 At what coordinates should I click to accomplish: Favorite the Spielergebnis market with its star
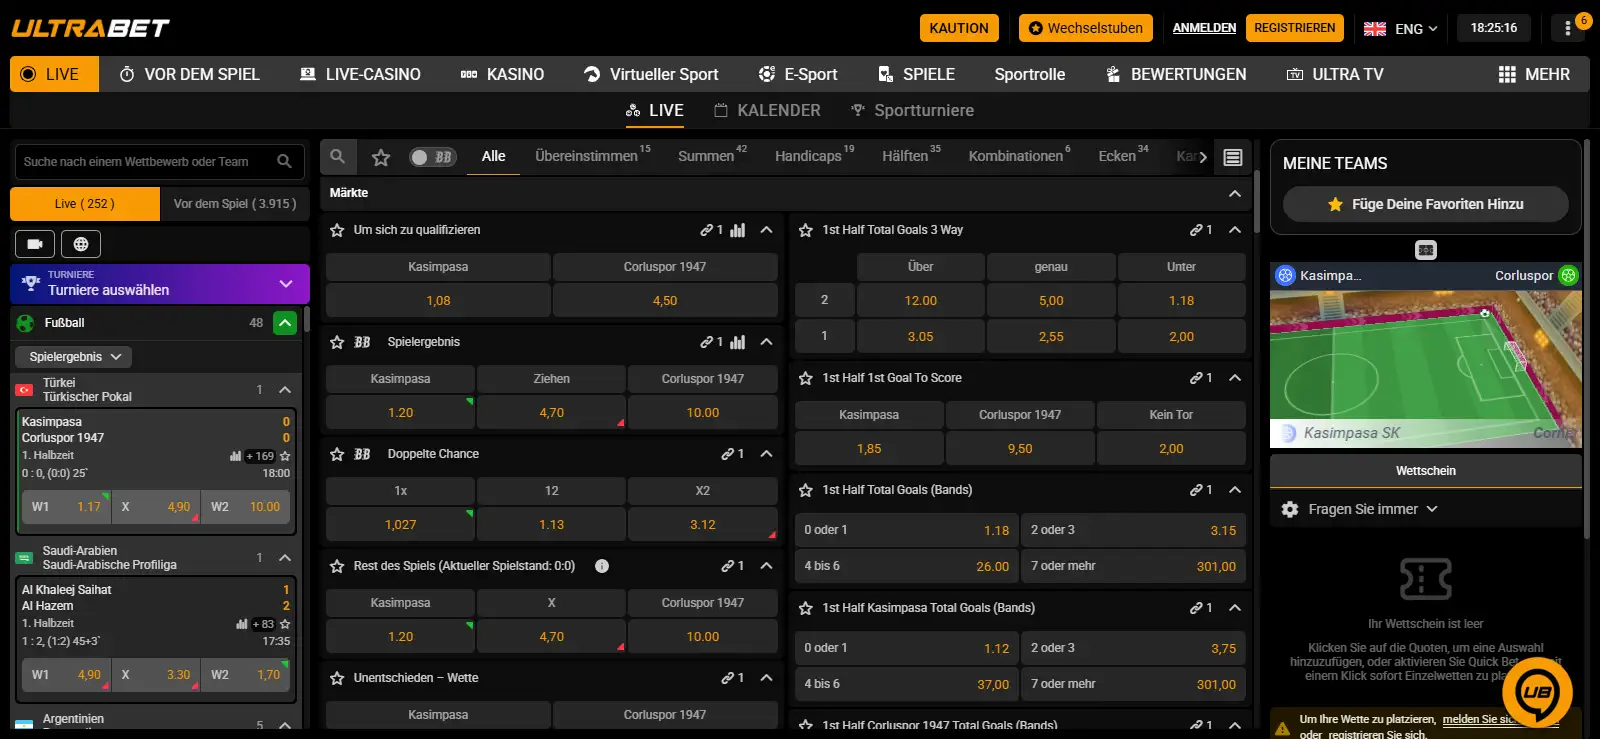click(337, 342)
